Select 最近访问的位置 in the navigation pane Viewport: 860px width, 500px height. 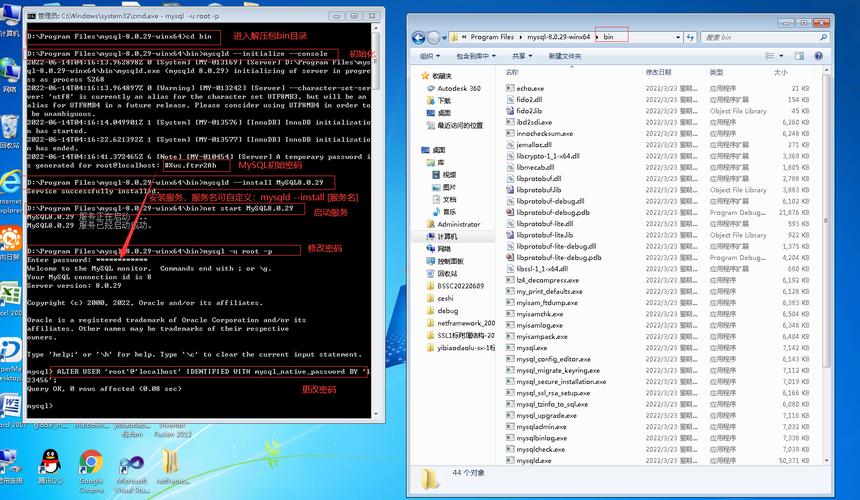(x=460, y=125)
